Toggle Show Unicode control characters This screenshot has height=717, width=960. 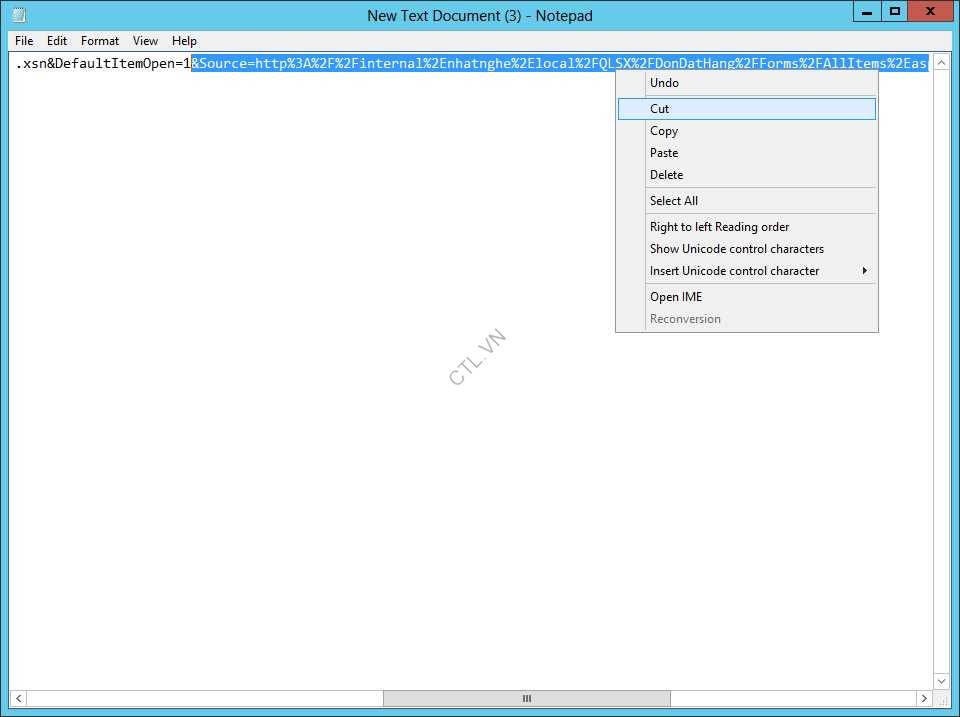coord(736,249)
